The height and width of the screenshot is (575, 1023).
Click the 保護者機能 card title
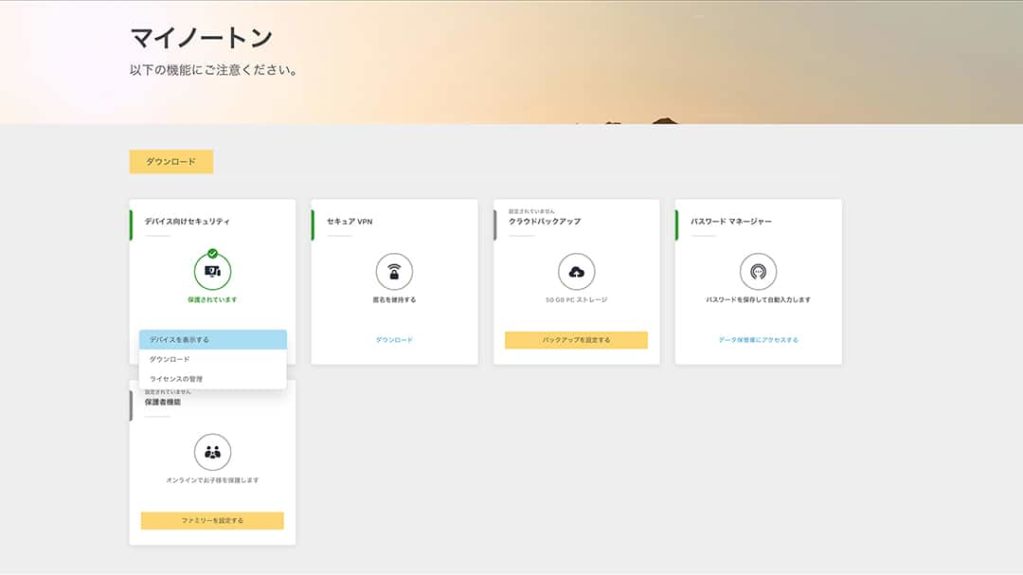[162, 402]
